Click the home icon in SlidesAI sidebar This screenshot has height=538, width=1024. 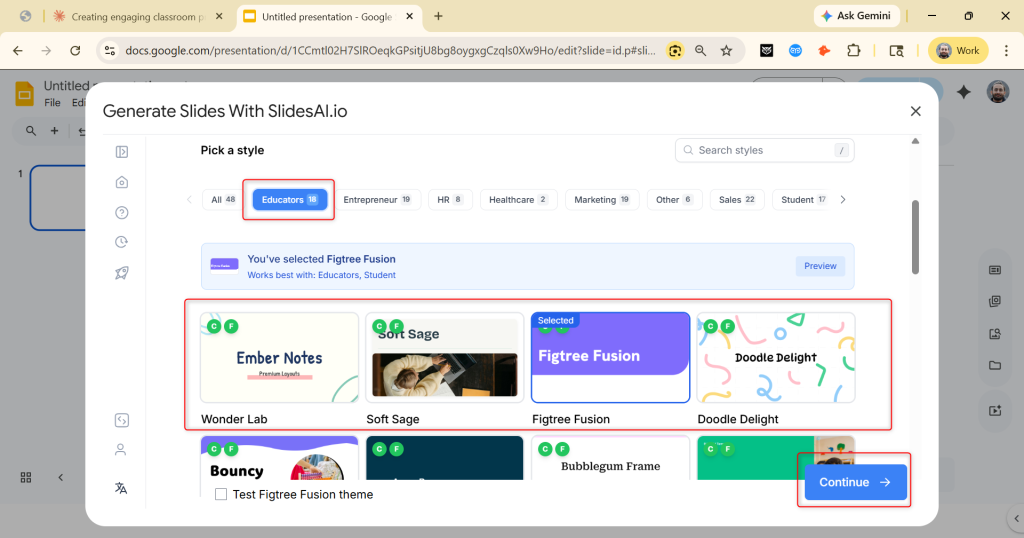click(121, 182)
